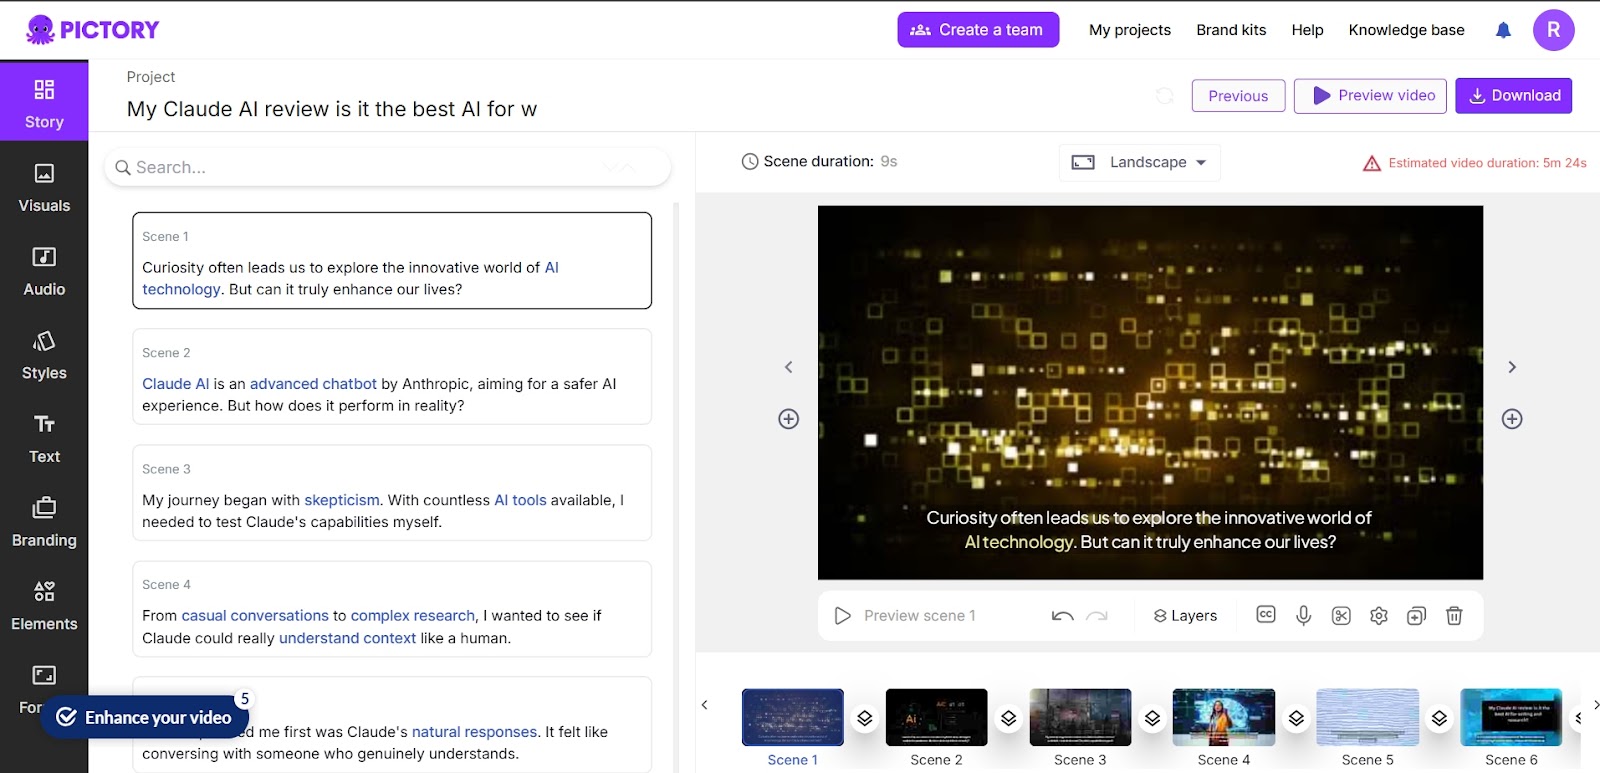
Task: Duplicate the scene icon
Action: [1416, 616]
